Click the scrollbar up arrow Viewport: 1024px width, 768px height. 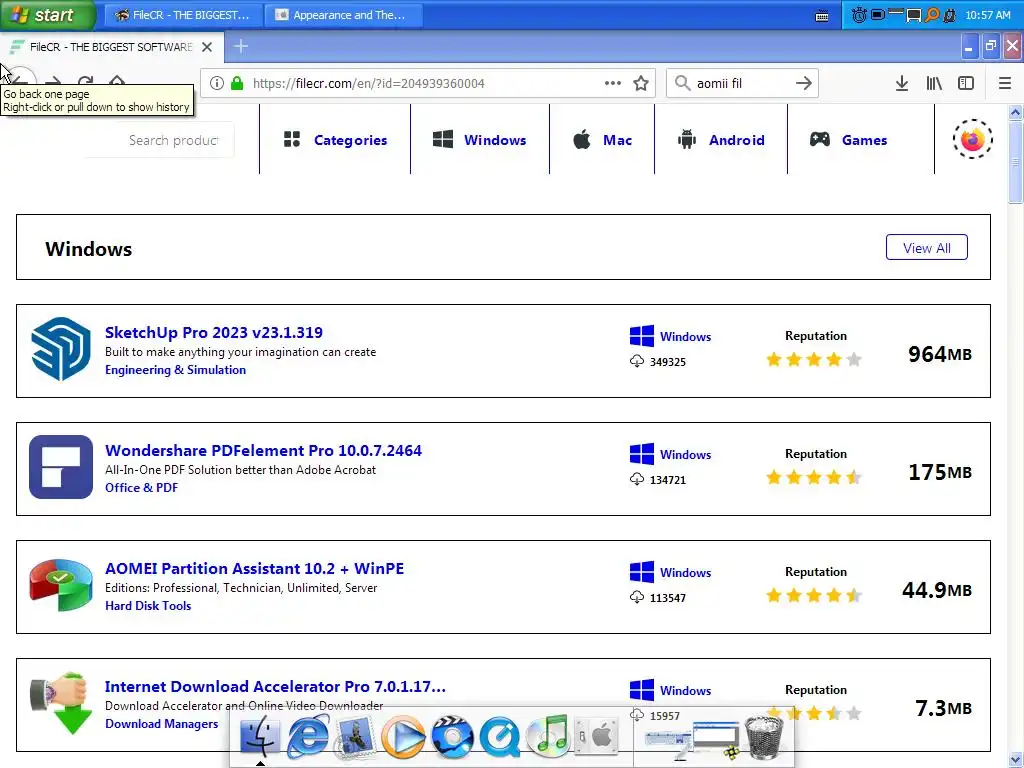tap(1015, 112)
